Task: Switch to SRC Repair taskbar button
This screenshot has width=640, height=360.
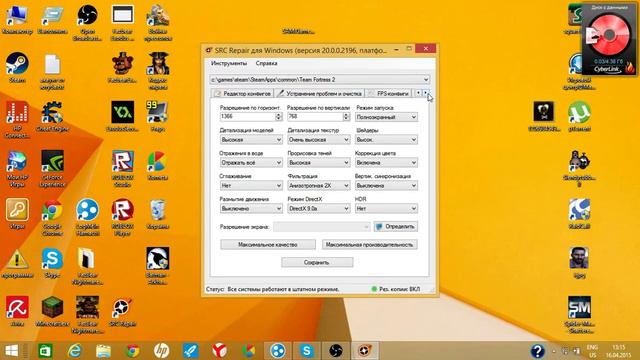Action: click(x=365, y=351)
